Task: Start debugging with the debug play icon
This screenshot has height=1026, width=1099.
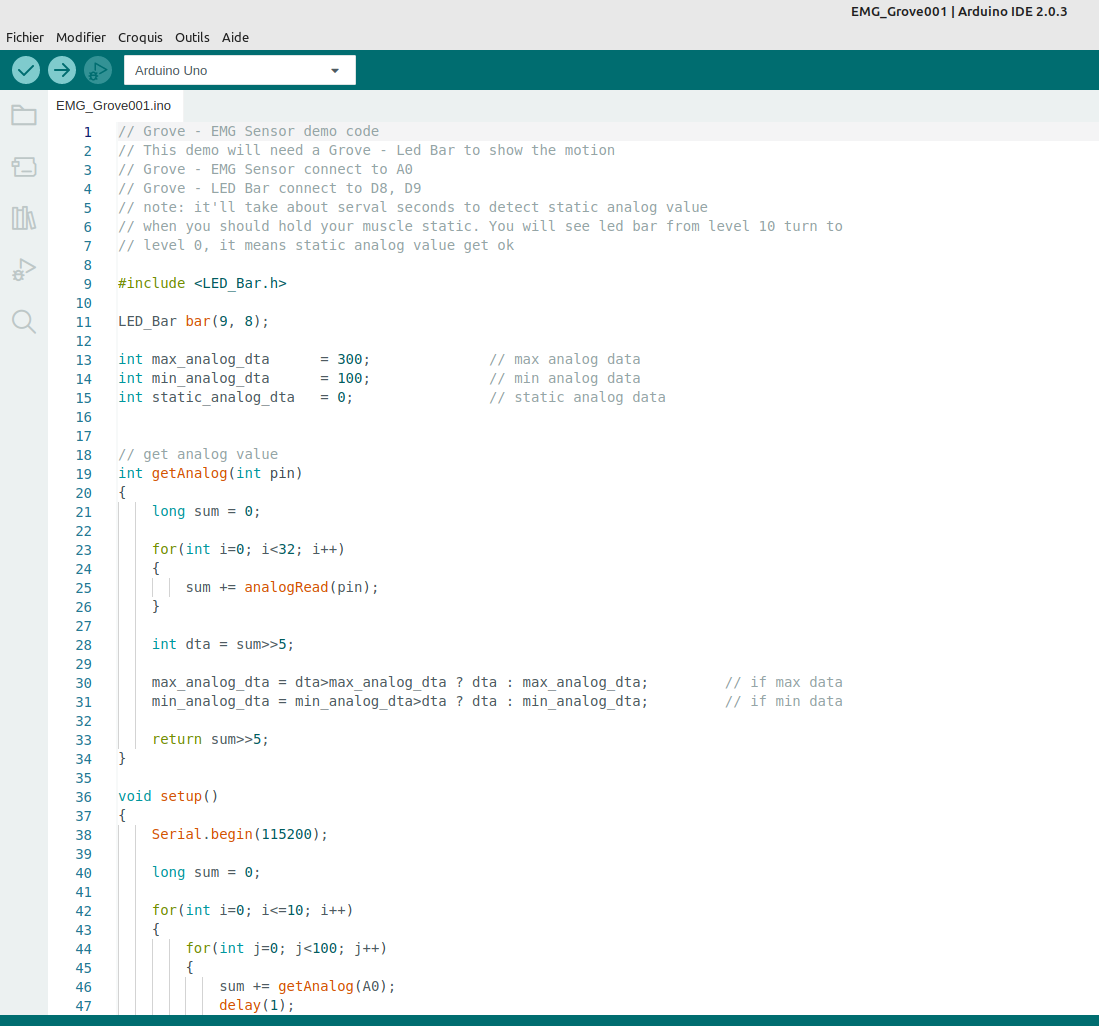Action: pyautogui.click(x=98, y=70)
